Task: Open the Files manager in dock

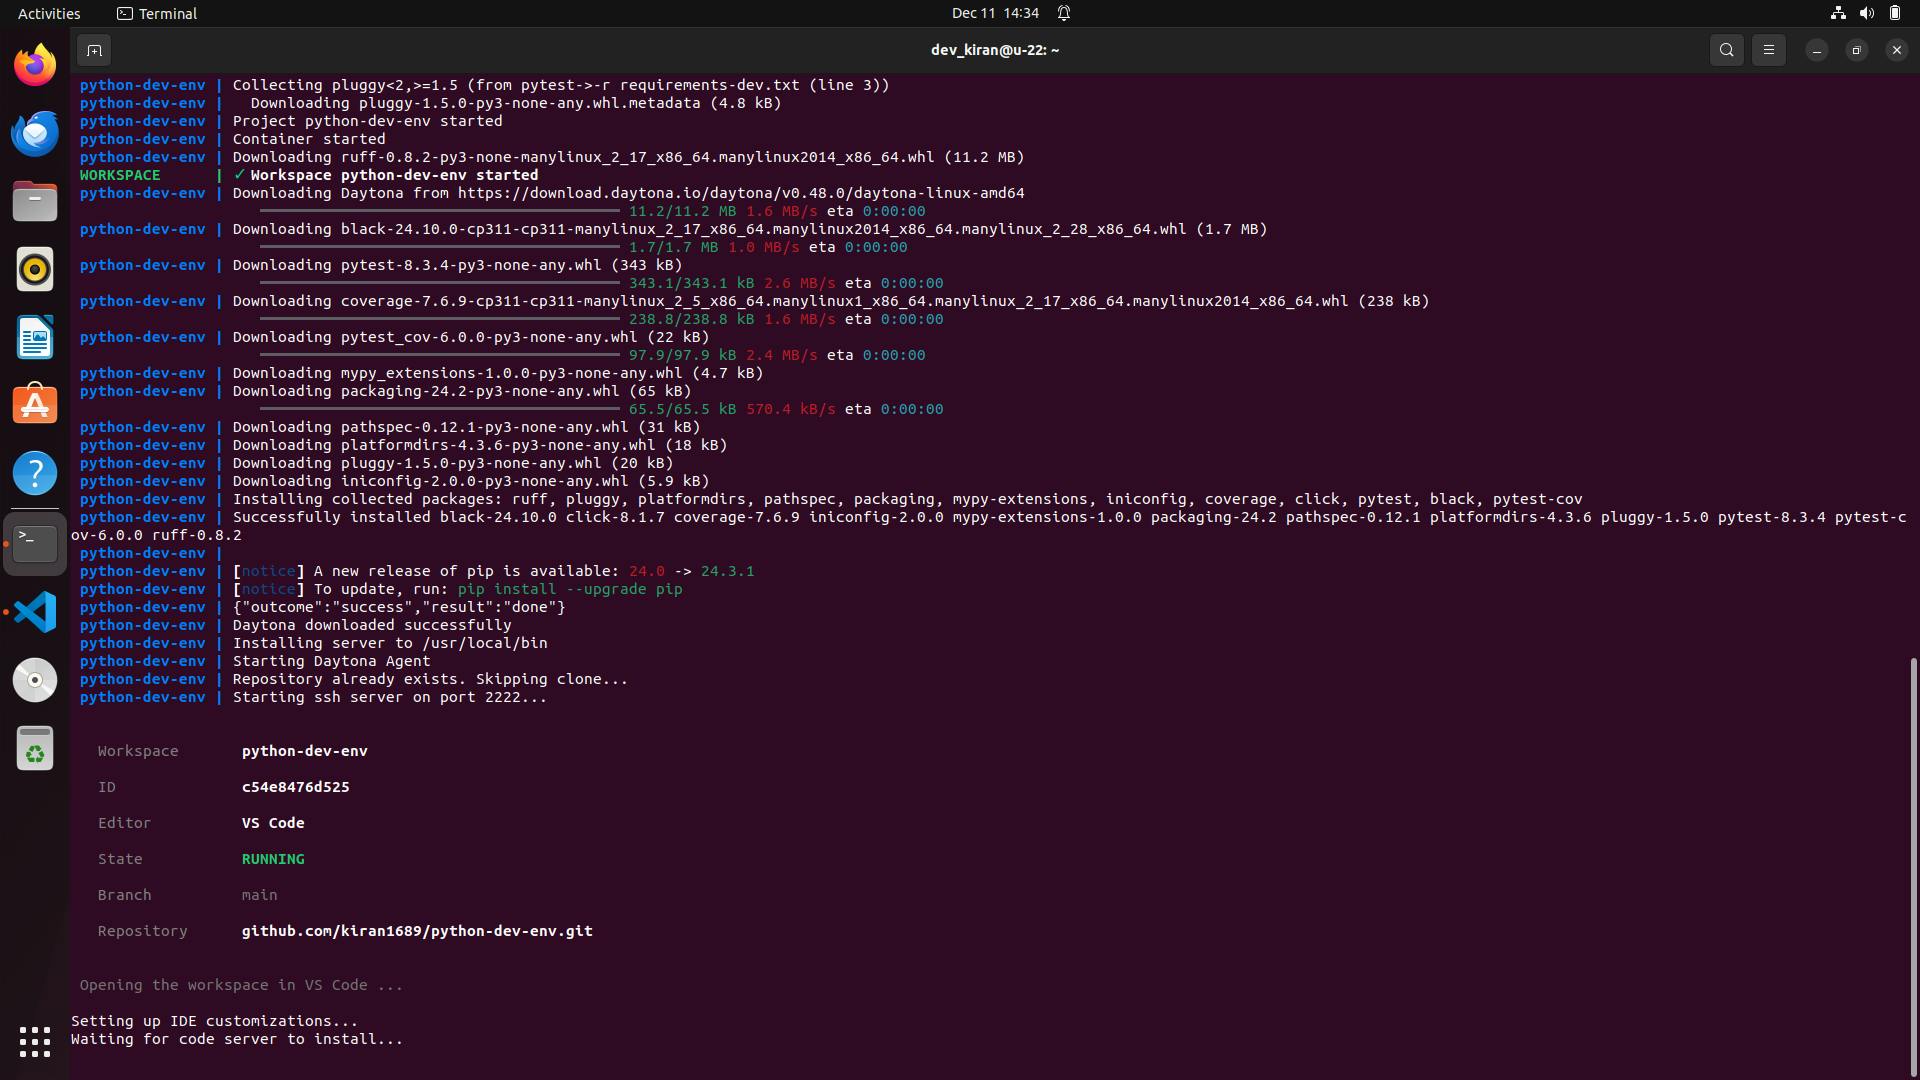Action: click(35, 201)
